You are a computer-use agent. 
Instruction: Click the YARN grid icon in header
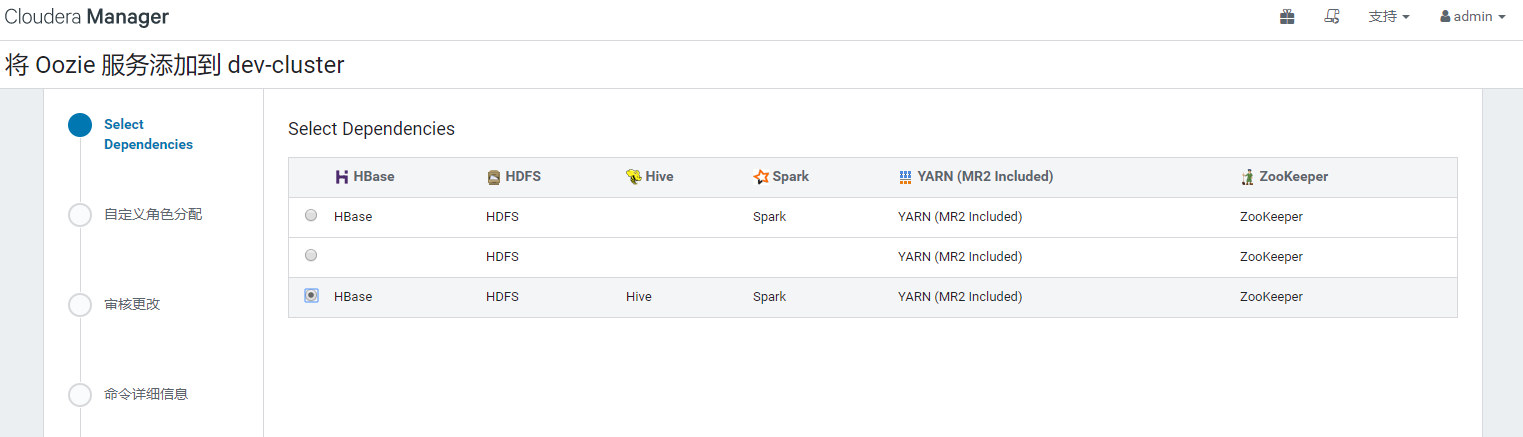pos(905,177)
